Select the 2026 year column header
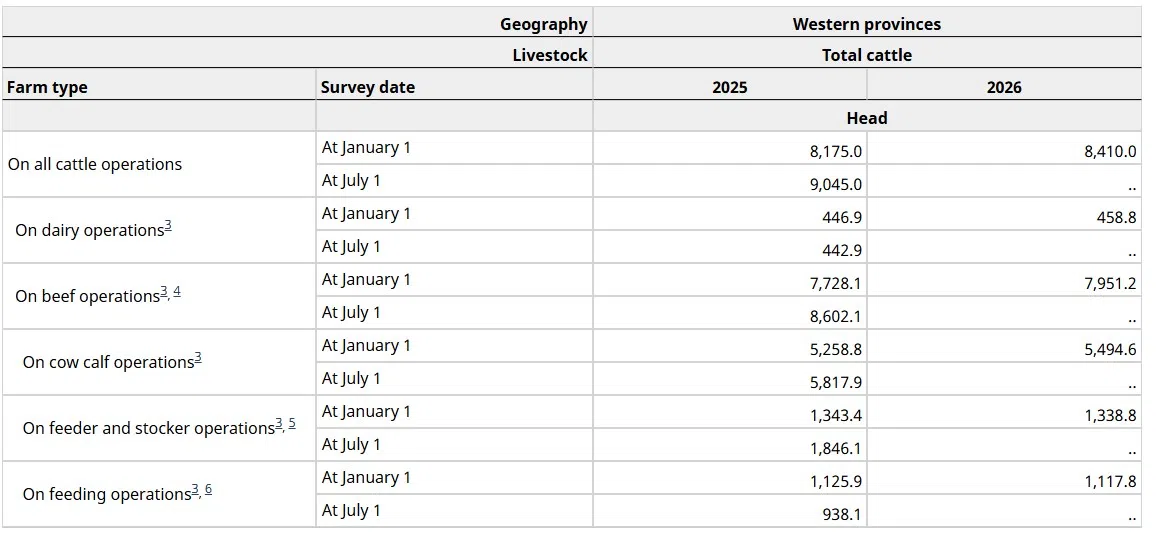Screen dimensions: 1156x538 point(1004,87)
